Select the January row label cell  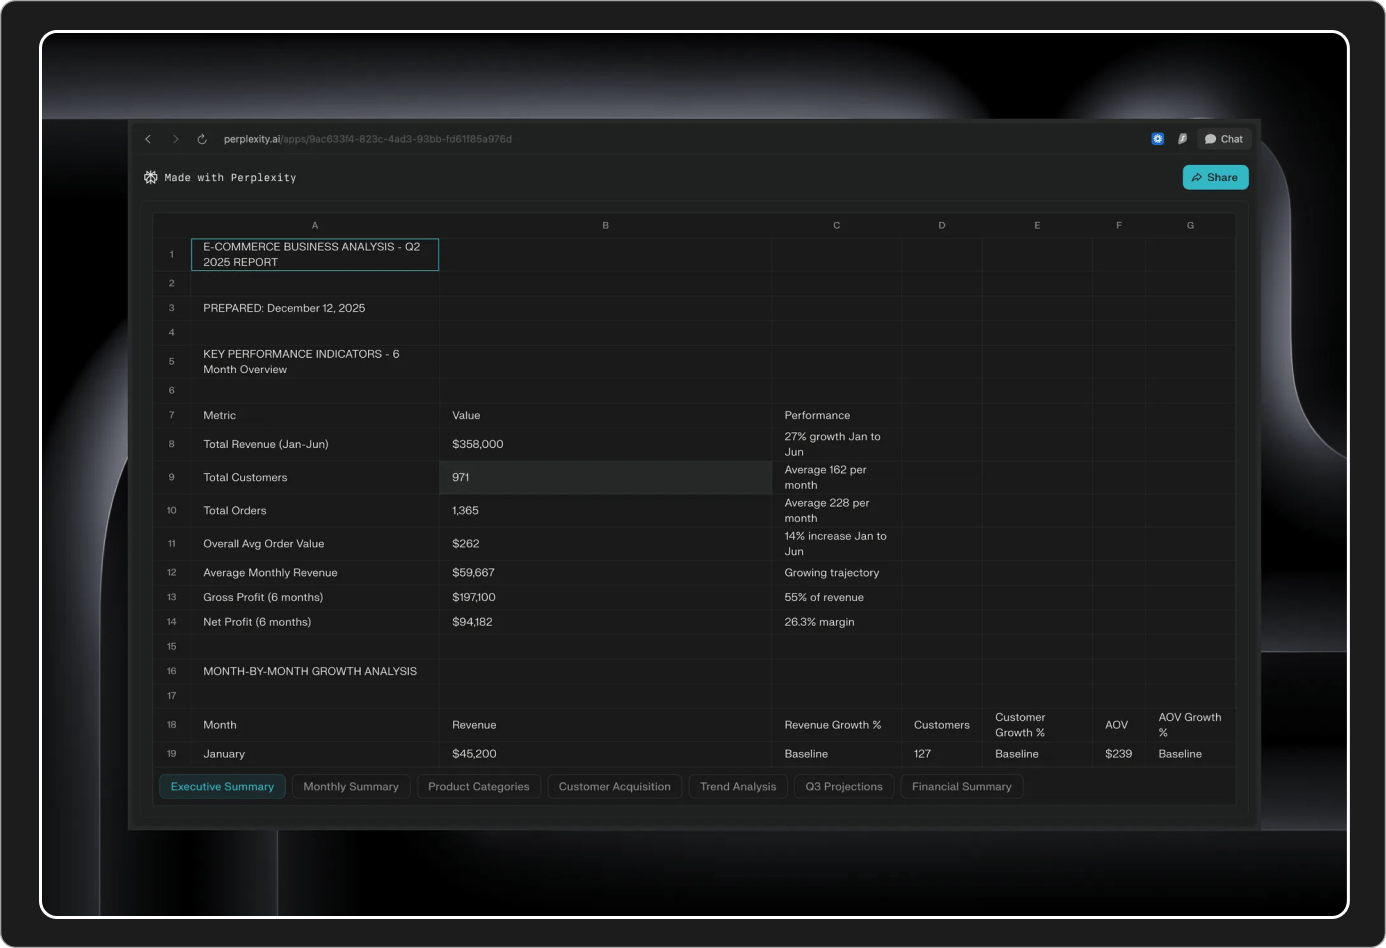(315, 754)
